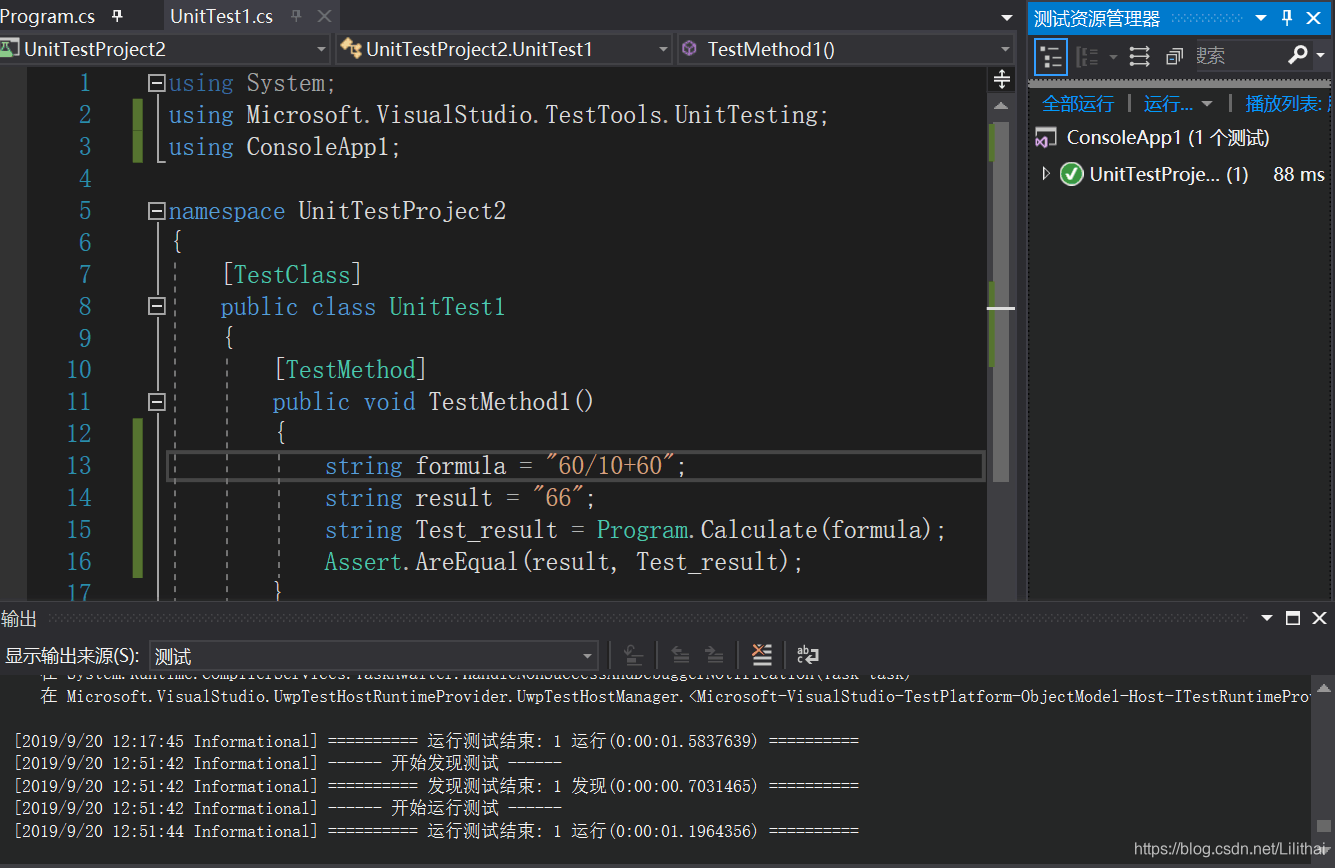Image resolution: width=1335 pixels, height=868 pixels.
Task: Click in the Test Explorer search box
Action: [1240, 56]
